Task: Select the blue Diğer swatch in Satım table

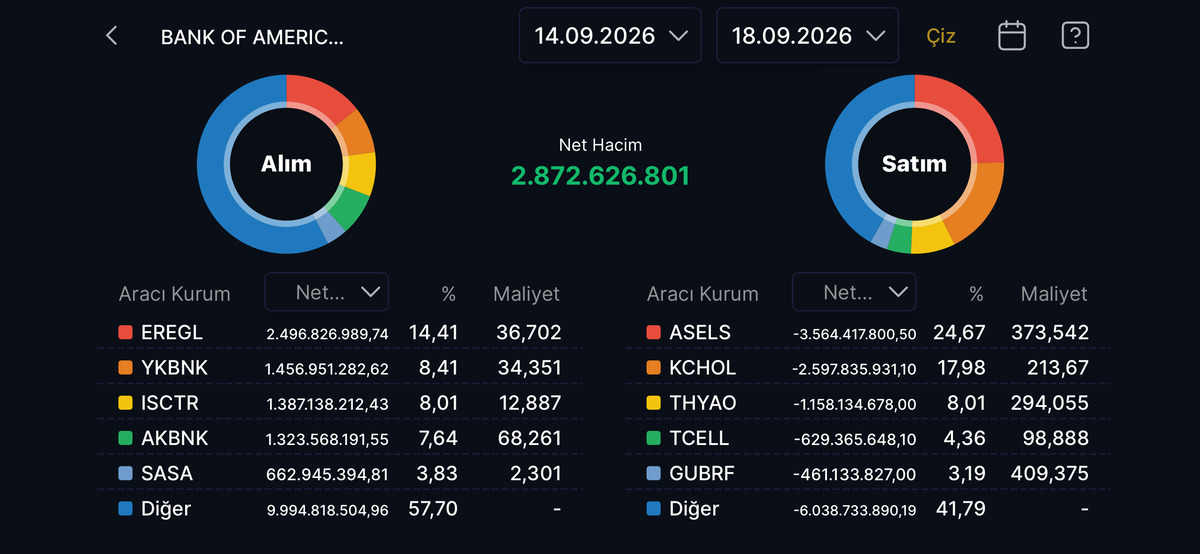Action: tap(653, 509)
